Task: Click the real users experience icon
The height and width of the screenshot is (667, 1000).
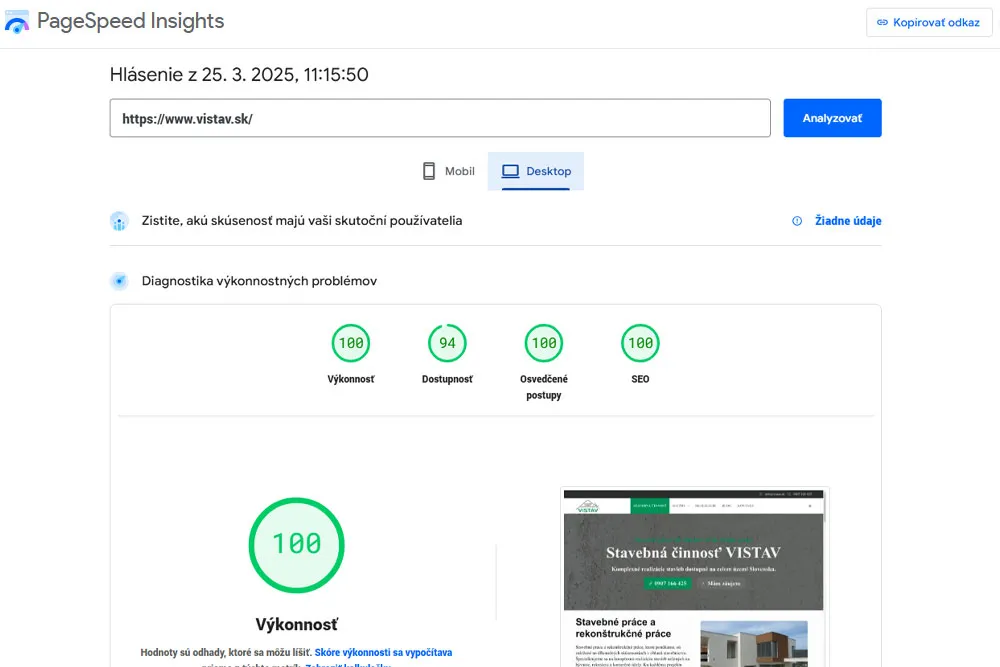Action: pyautogui.click(x=119, y=221)
